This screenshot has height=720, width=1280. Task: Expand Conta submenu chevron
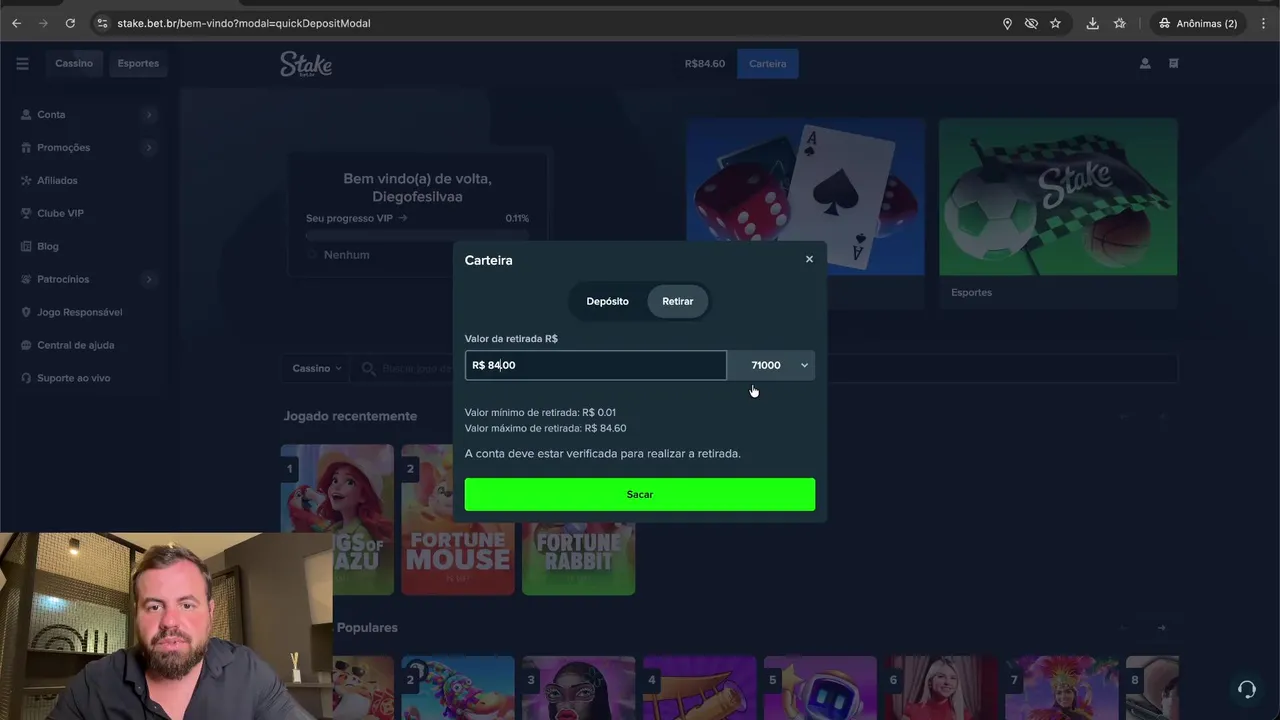[149, 115]
